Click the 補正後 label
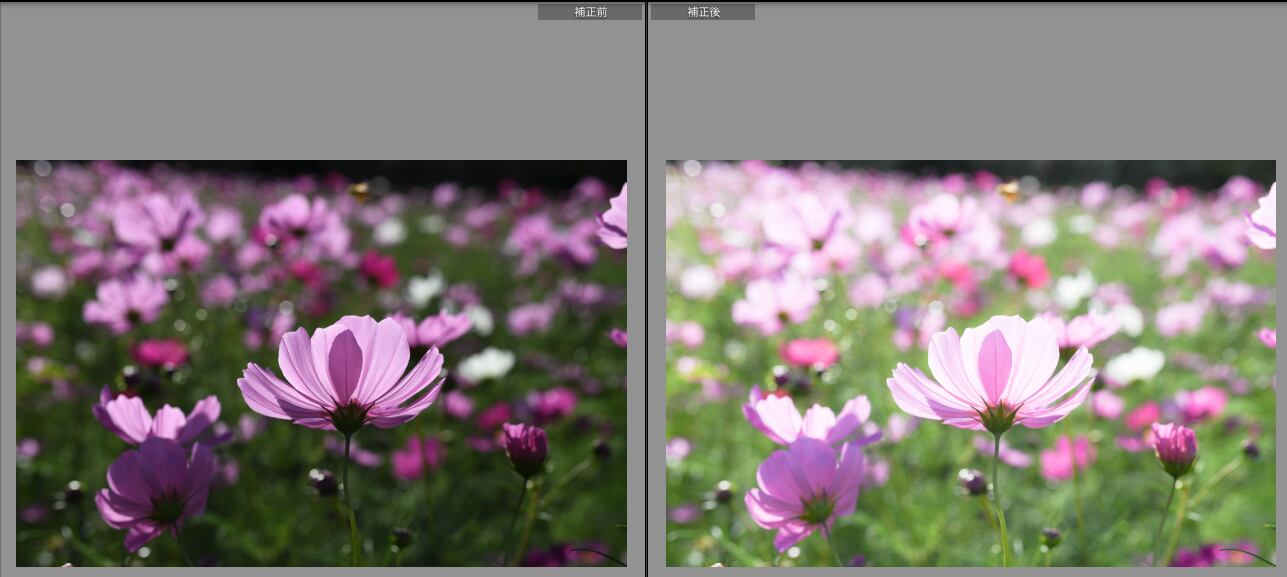 click(703, 12)
